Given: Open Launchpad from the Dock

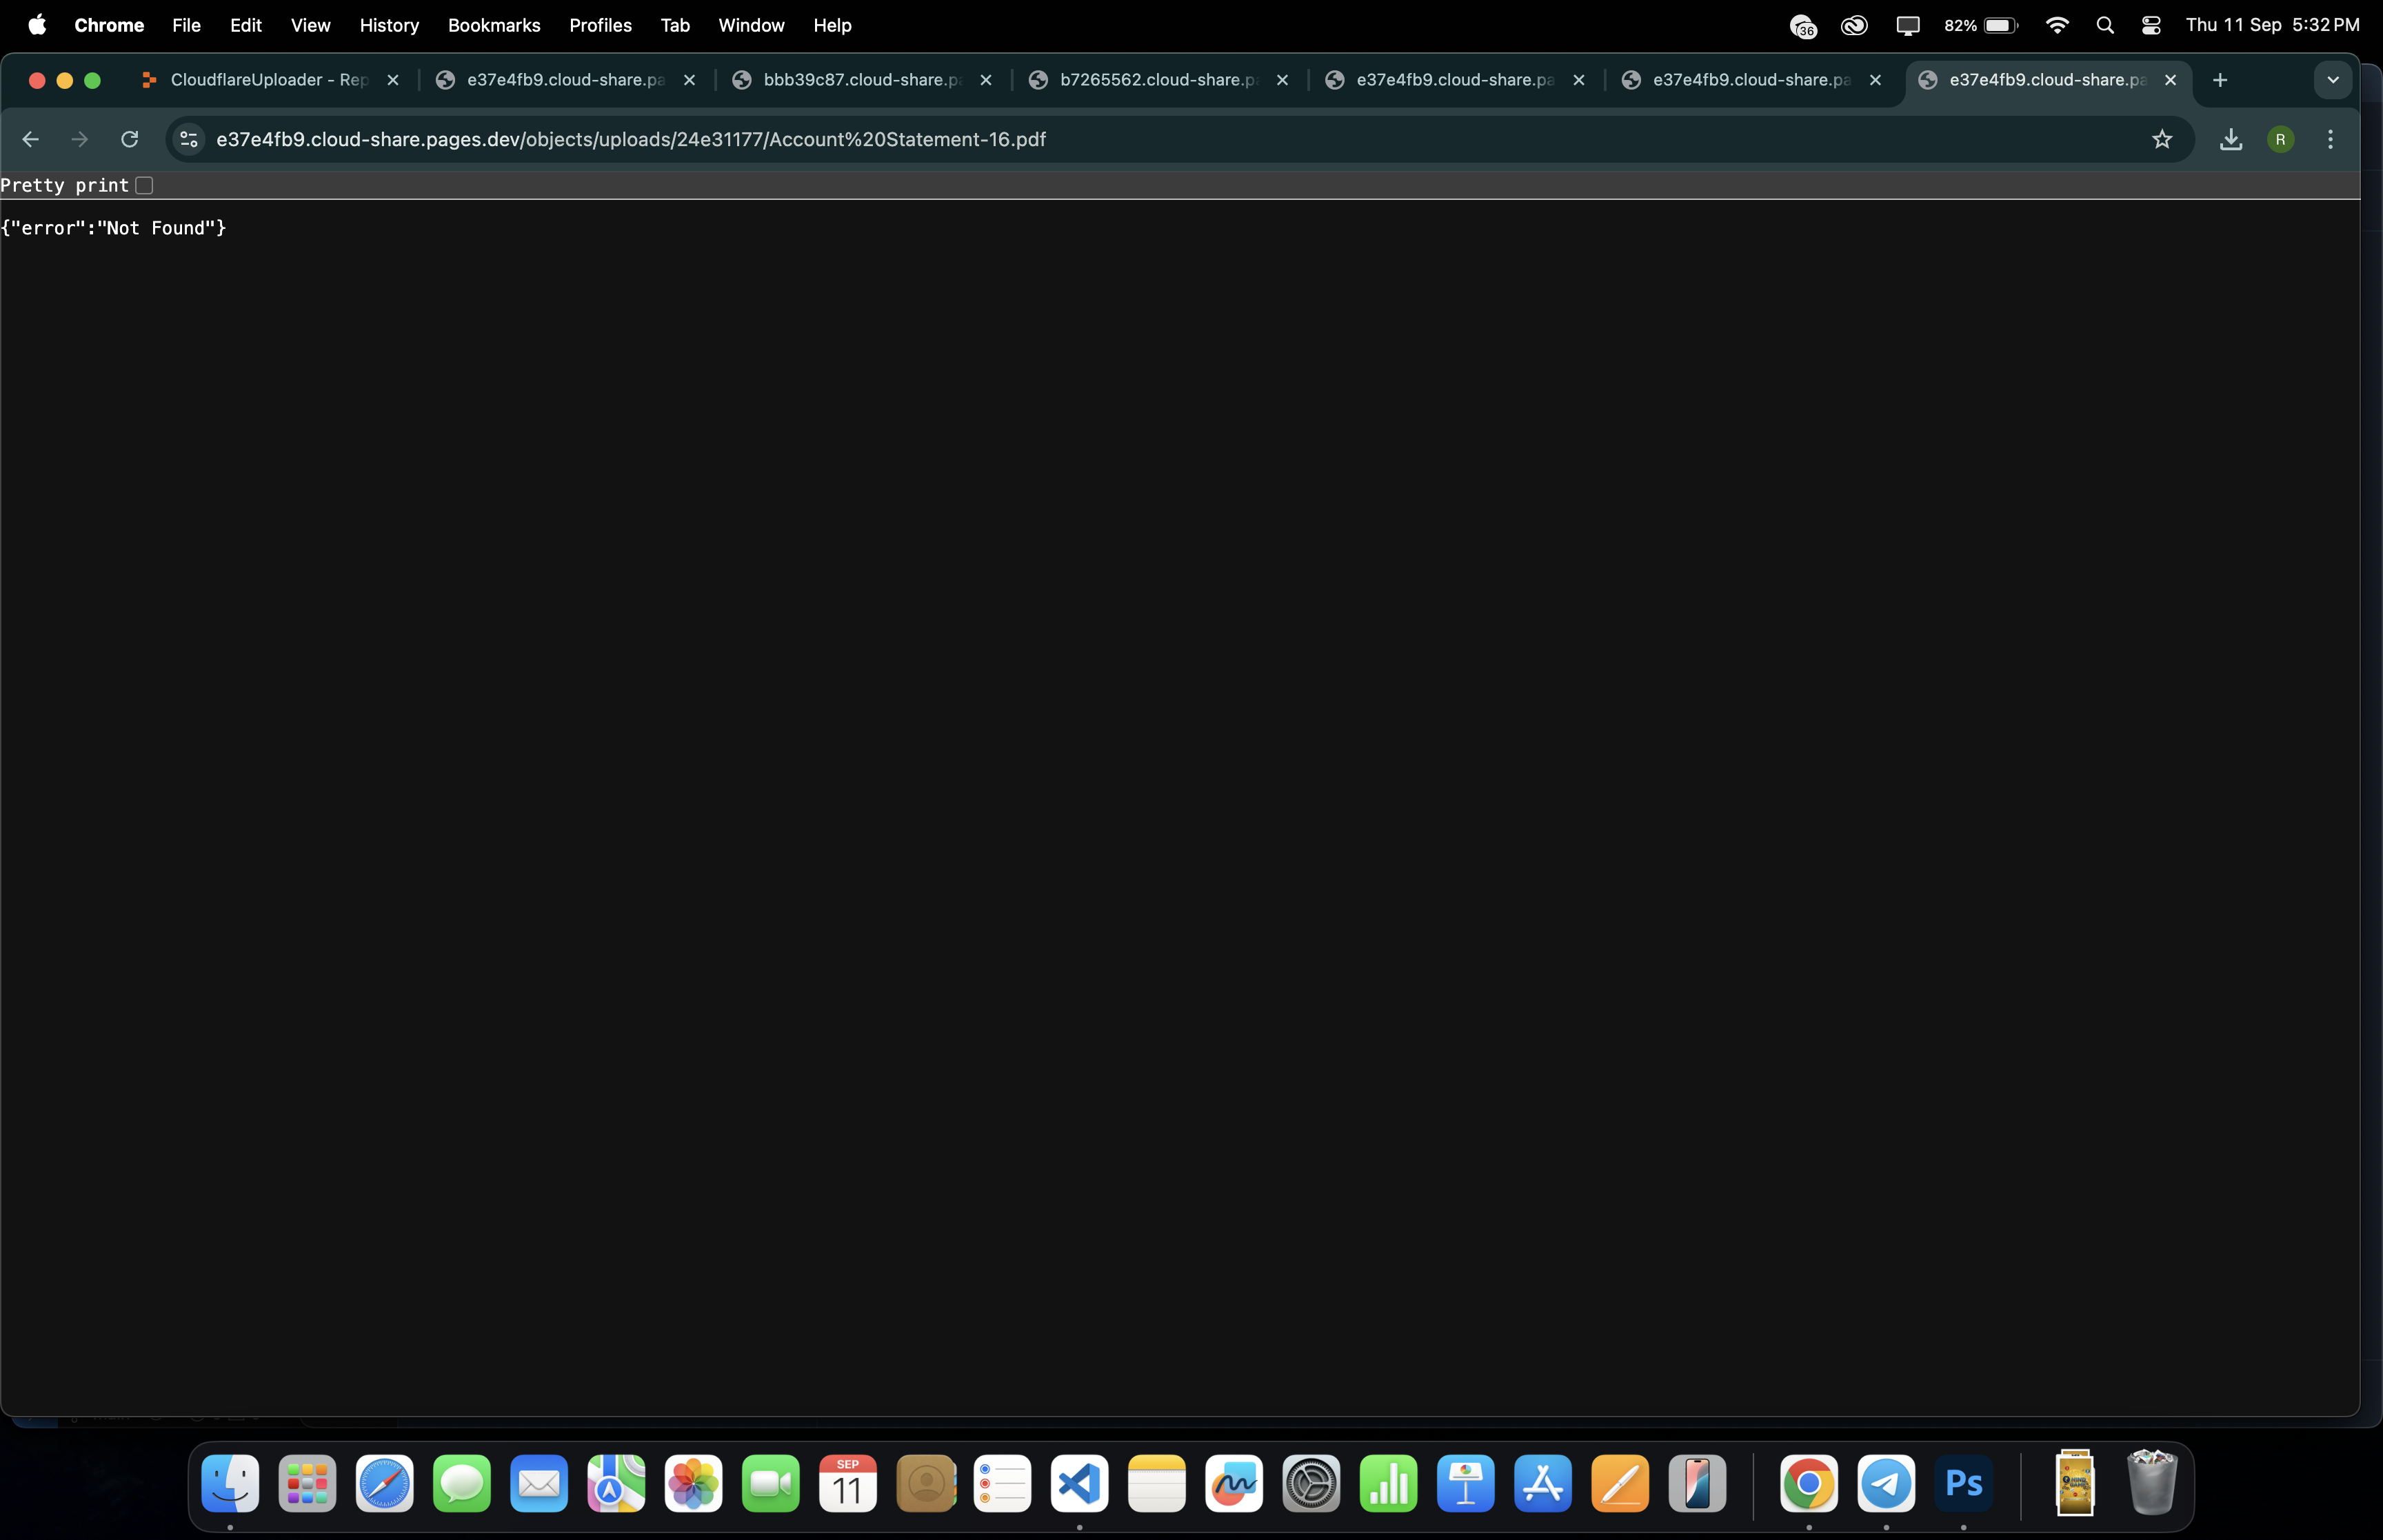Looking at the screenshot, I should (307, 1483).
